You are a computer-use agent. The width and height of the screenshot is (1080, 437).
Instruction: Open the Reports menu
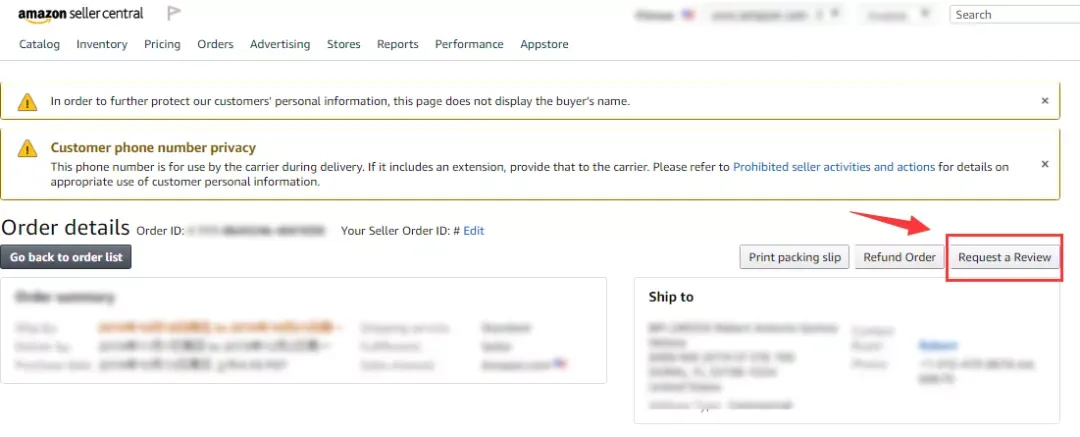397,44
